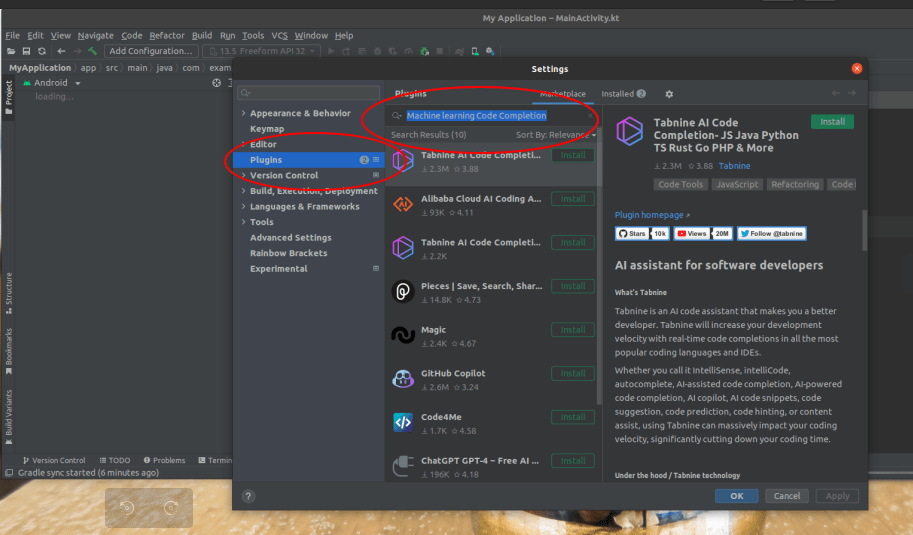
Task: Click the plugin description scrollbar
Action: pyautogui.click(x=865, y=231)
